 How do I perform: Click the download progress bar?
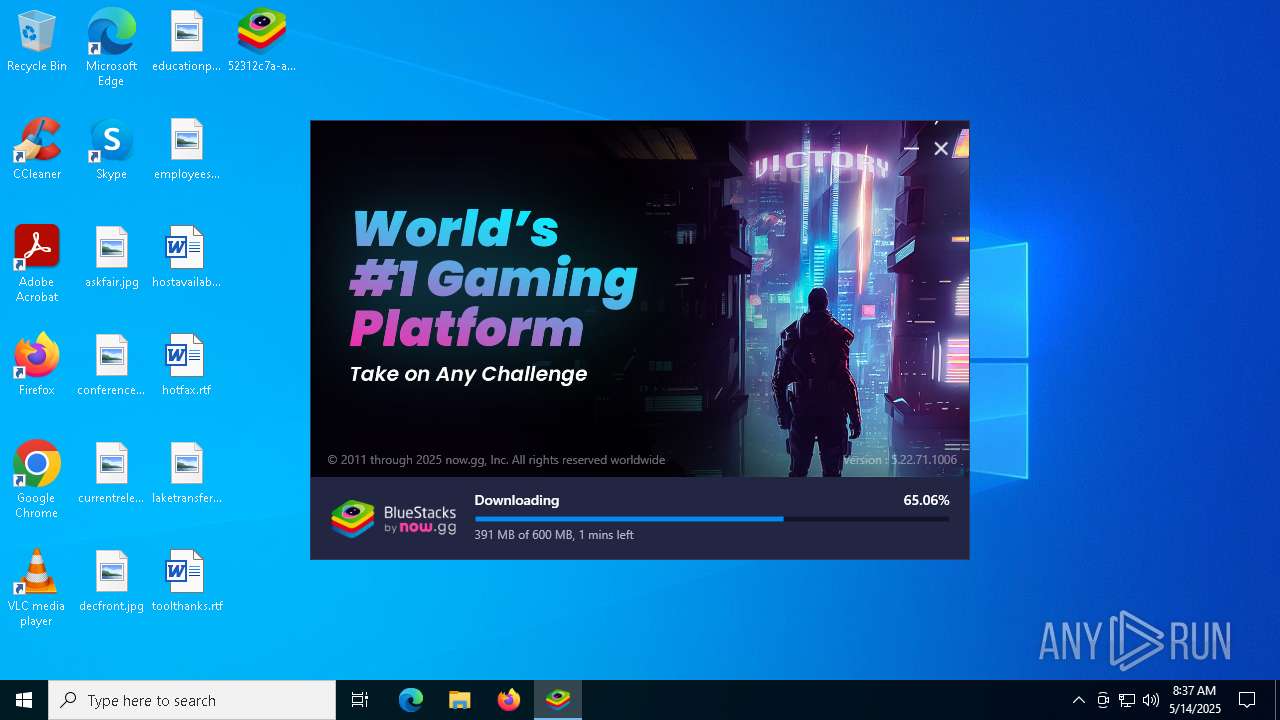coord(712,519)
